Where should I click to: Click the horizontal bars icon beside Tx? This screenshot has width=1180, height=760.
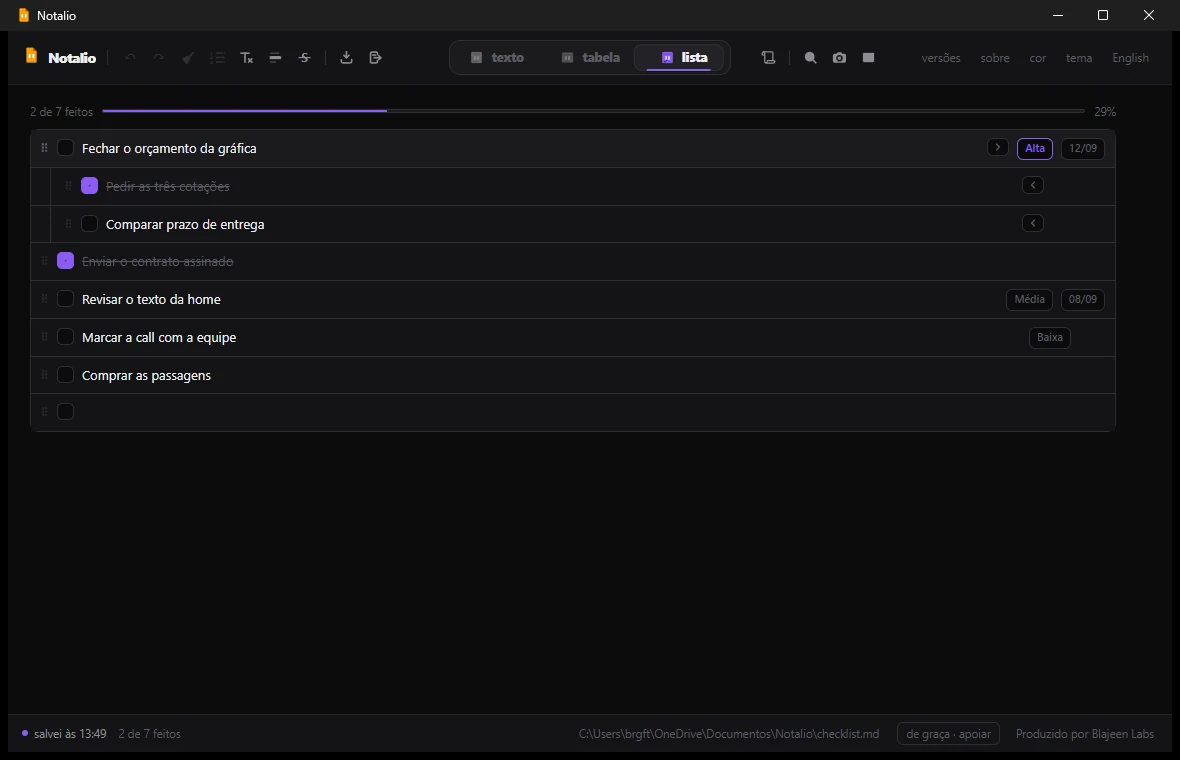[x=275, y=58]
